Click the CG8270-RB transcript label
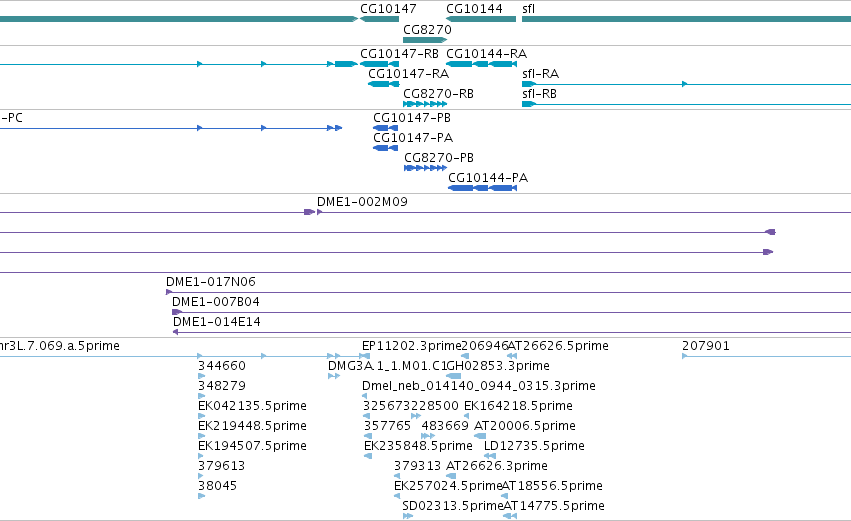Screen dimensions: 851x521 click(439, 94)
